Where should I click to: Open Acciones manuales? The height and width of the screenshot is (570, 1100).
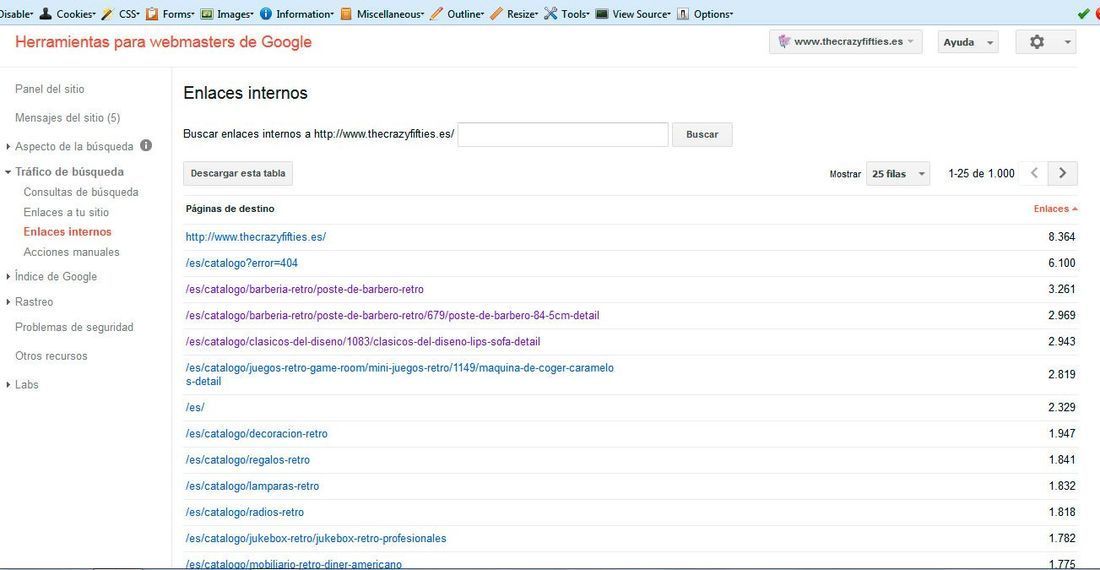(x=72, y=252)
